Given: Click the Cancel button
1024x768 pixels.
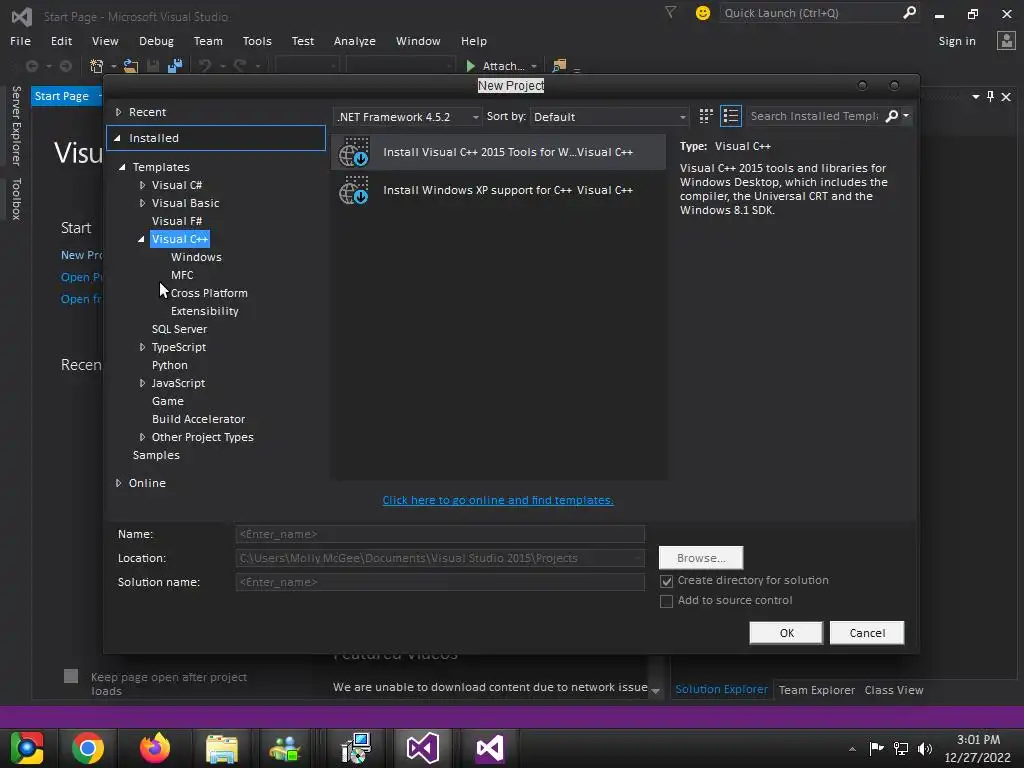Looking at the screenshot, I should coord(867,633).
